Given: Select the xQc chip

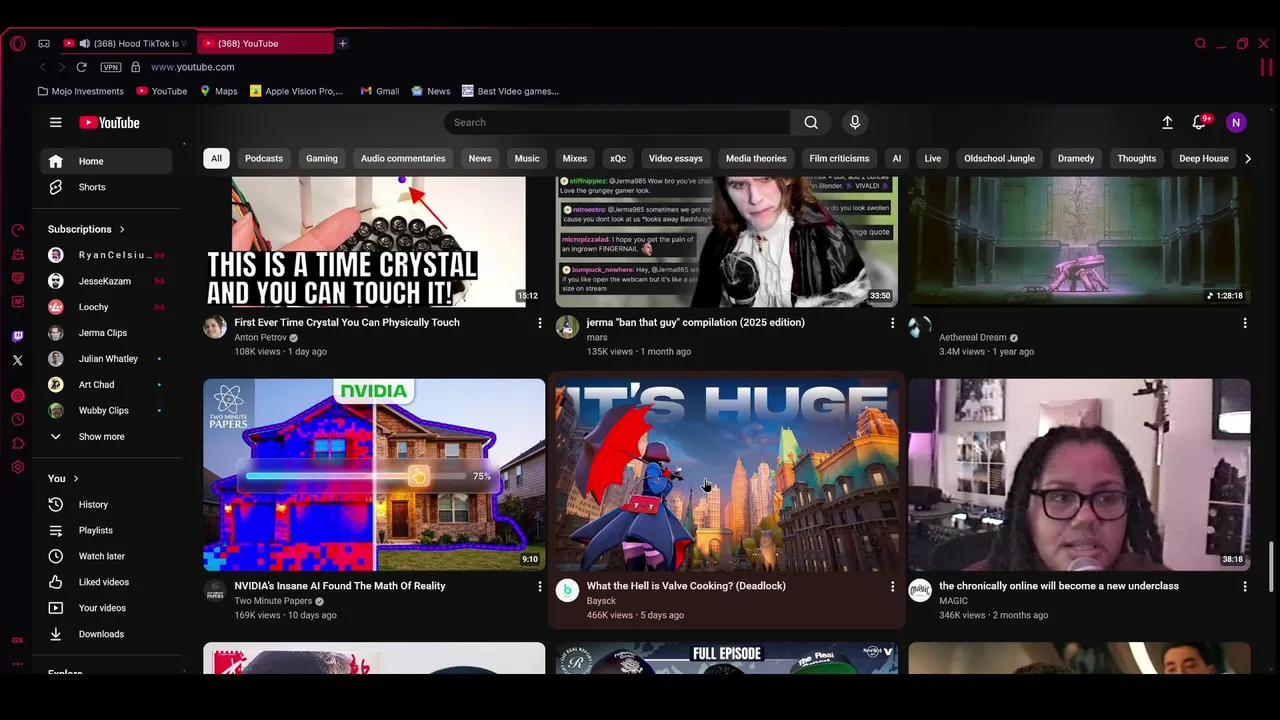Looking at the screenshot, I should 618,158.
